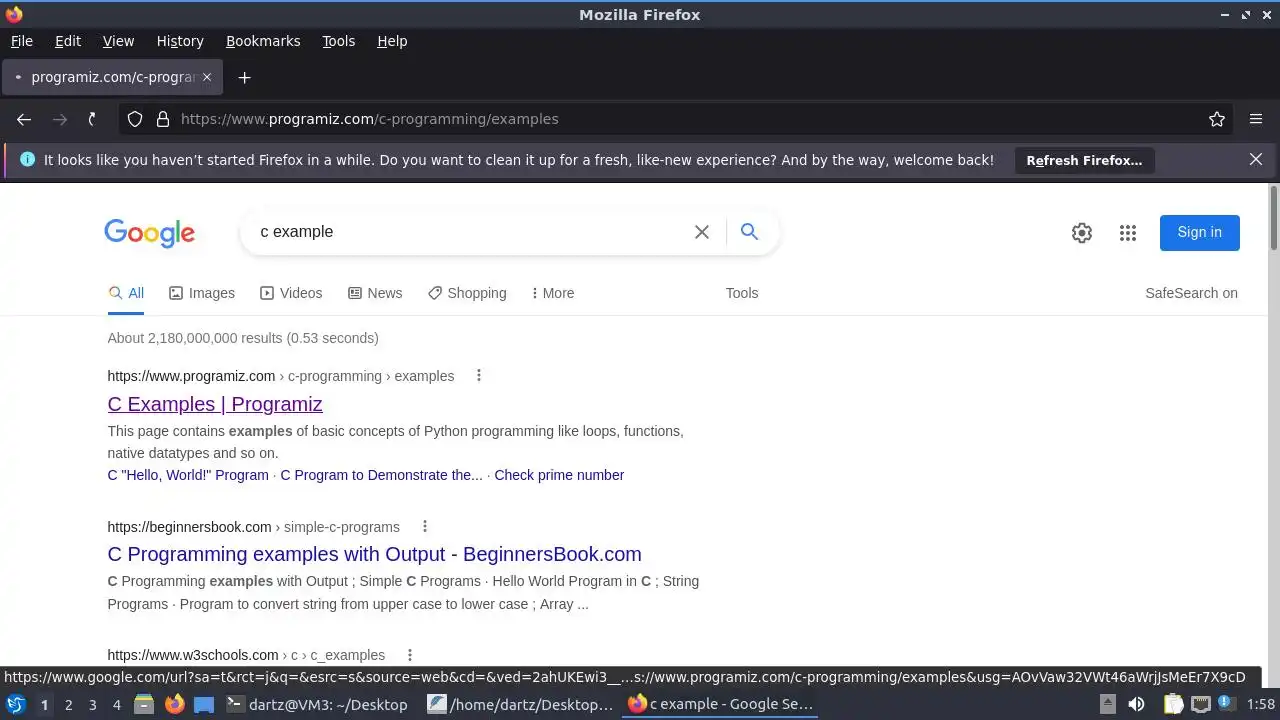Select the c example - Google Search taskbar entry
1280x720 pixels.
(721, 704)
